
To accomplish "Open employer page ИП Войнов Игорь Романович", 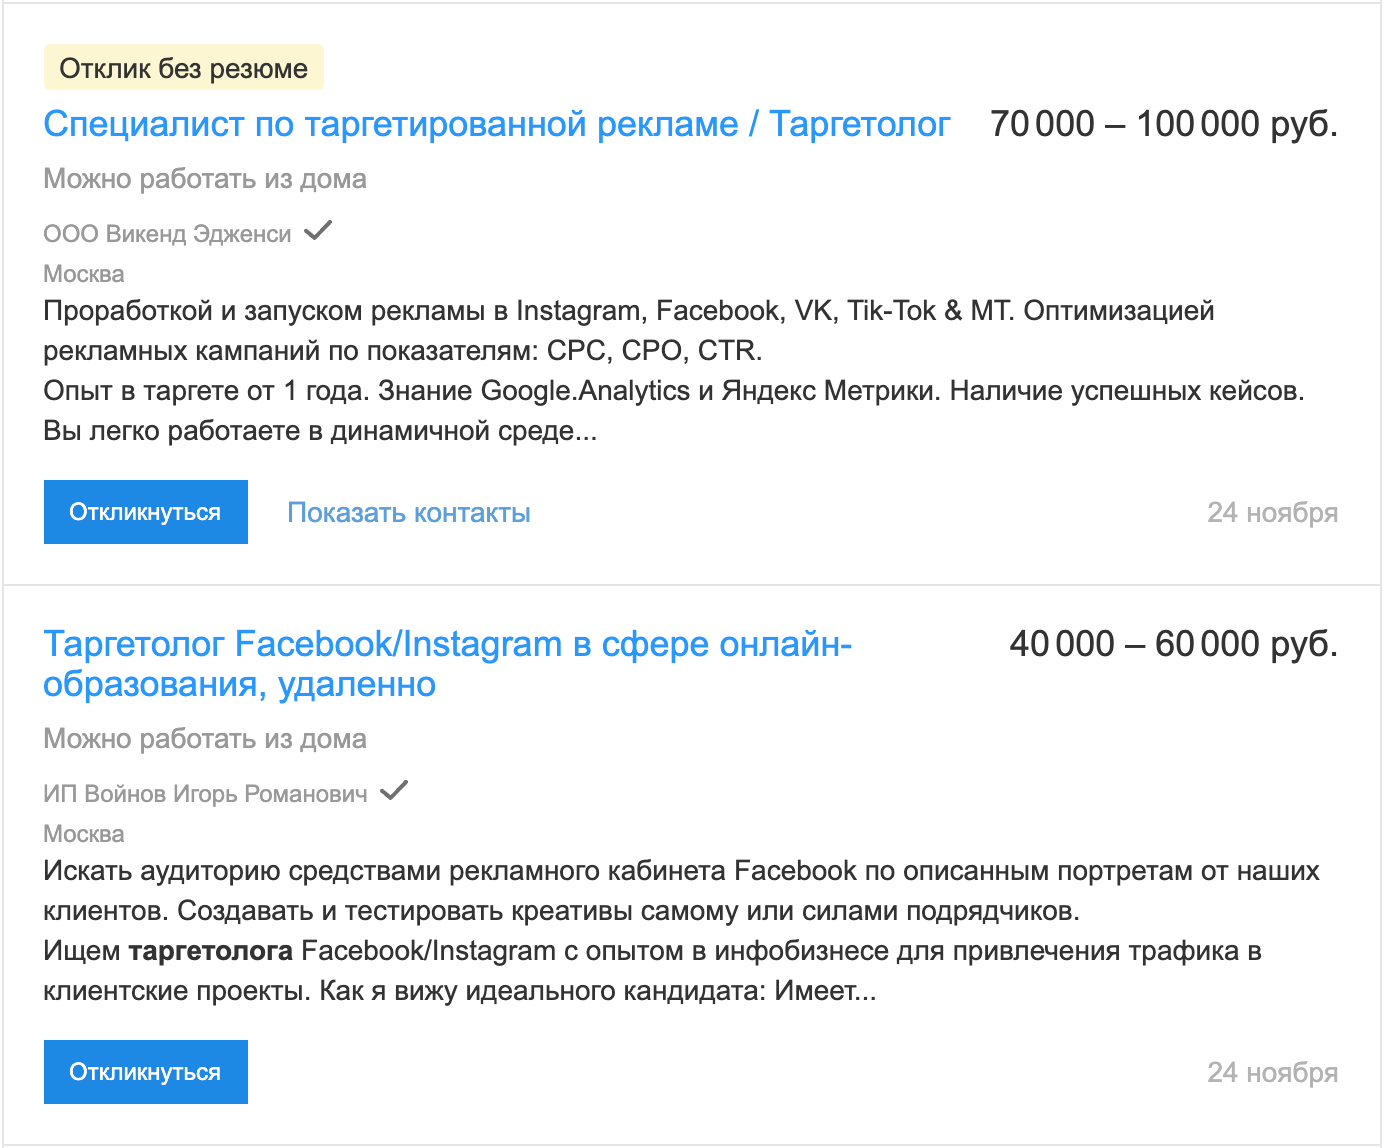I will 205,794.
